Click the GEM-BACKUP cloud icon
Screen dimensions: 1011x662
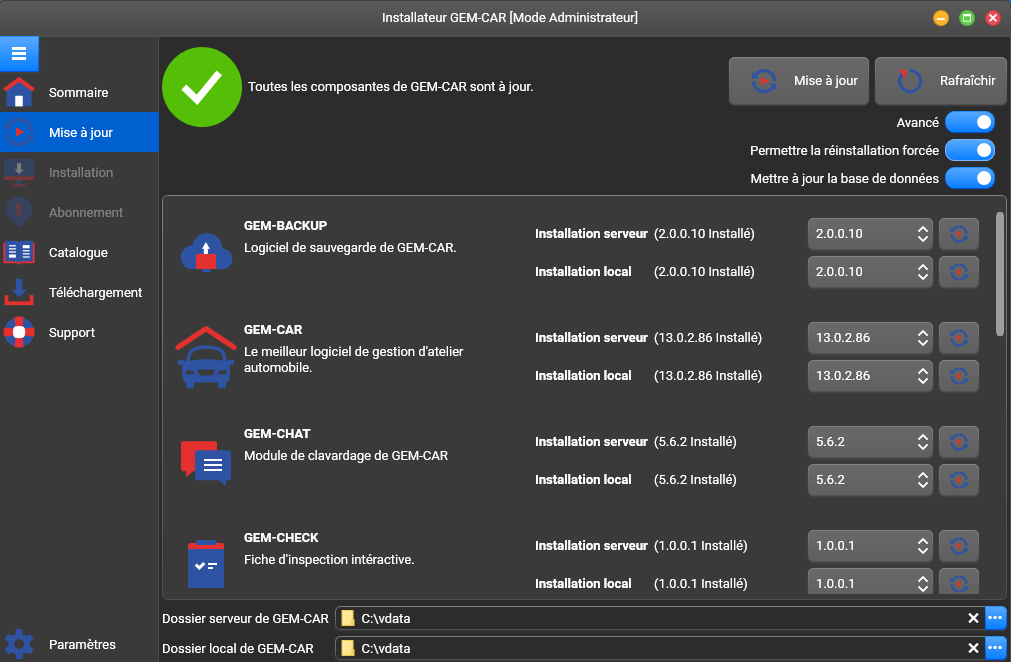(x=206, y=253)
